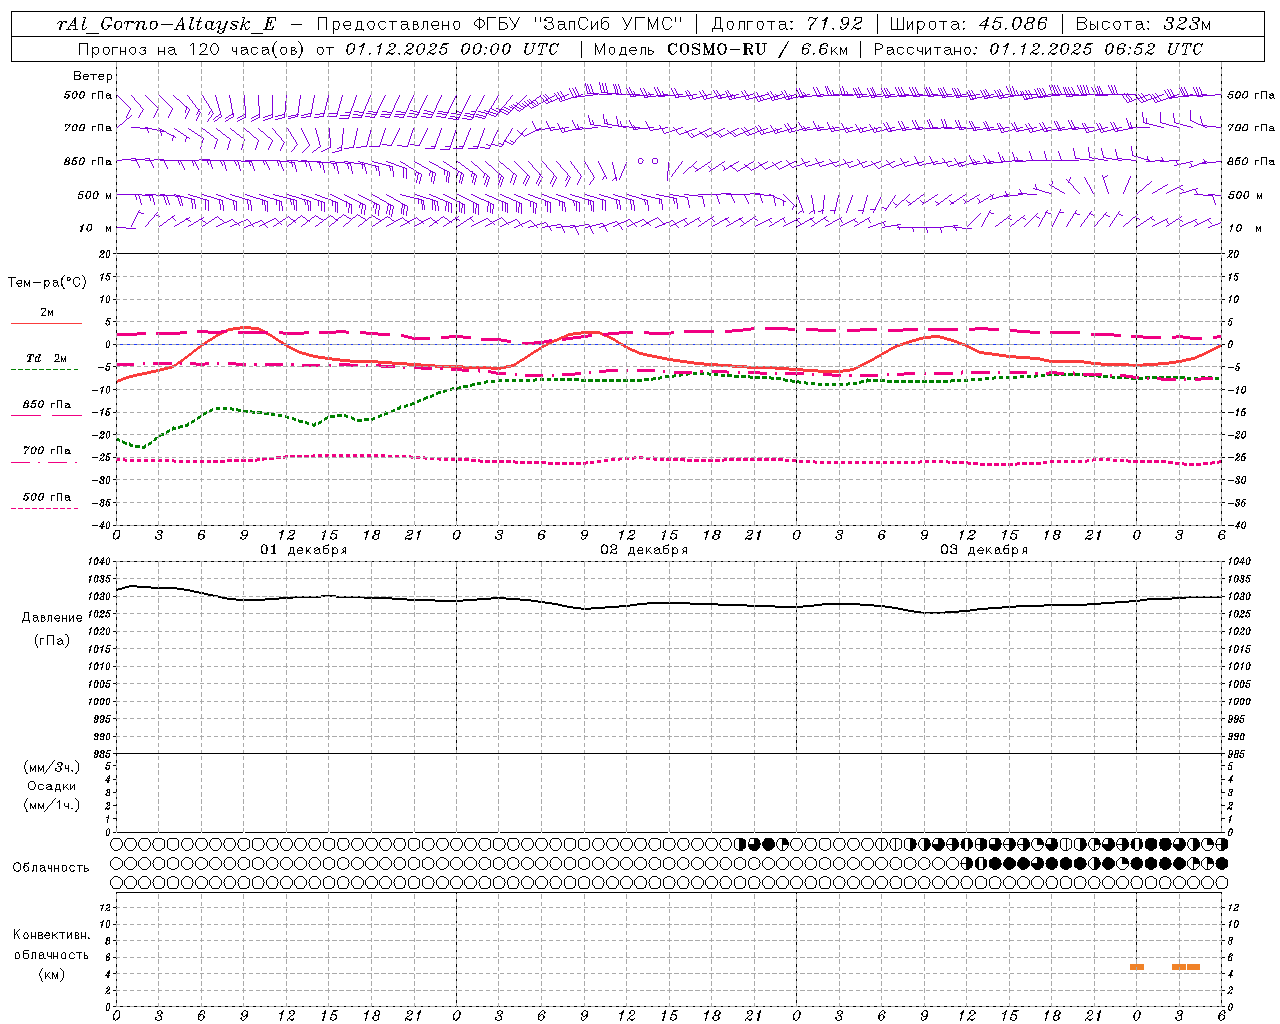The height and width of the screenshot is (1024, 1280).
Task: Click the '01 декабря' date label
Action: point(304,550)
